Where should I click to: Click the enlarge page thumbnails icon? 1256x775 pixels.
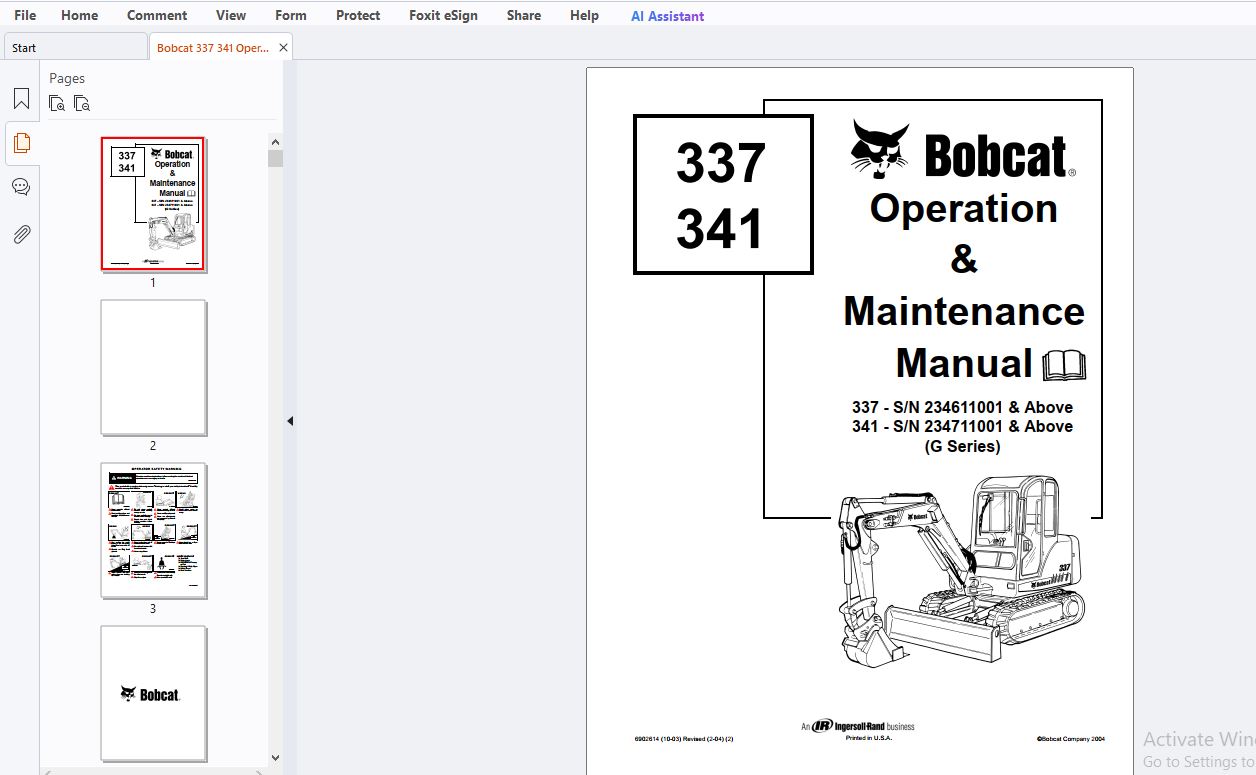coord(57,103)
